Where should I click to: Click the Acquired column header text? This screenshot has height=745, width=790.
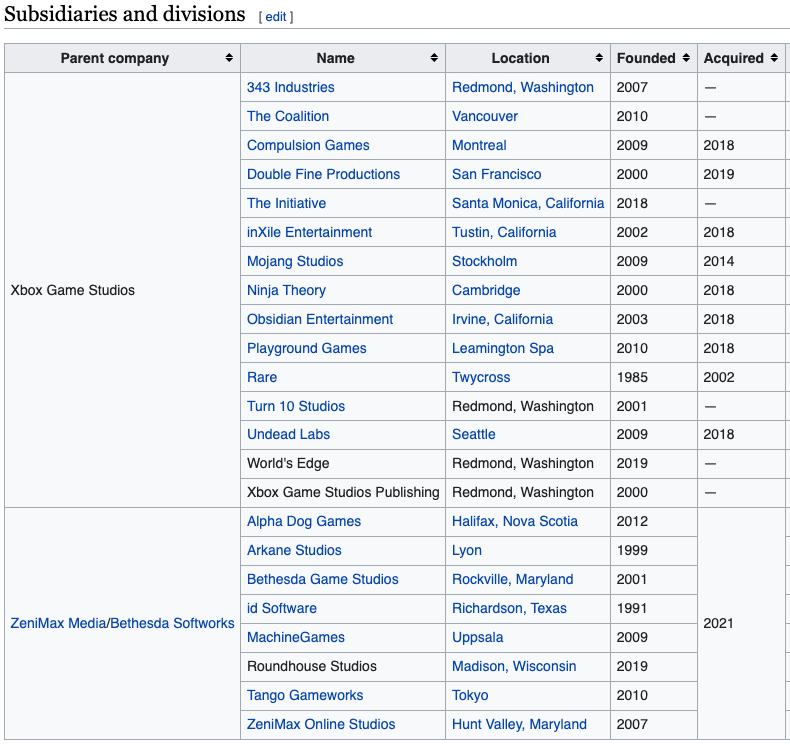pyautogui.click(x=734, y=58)
